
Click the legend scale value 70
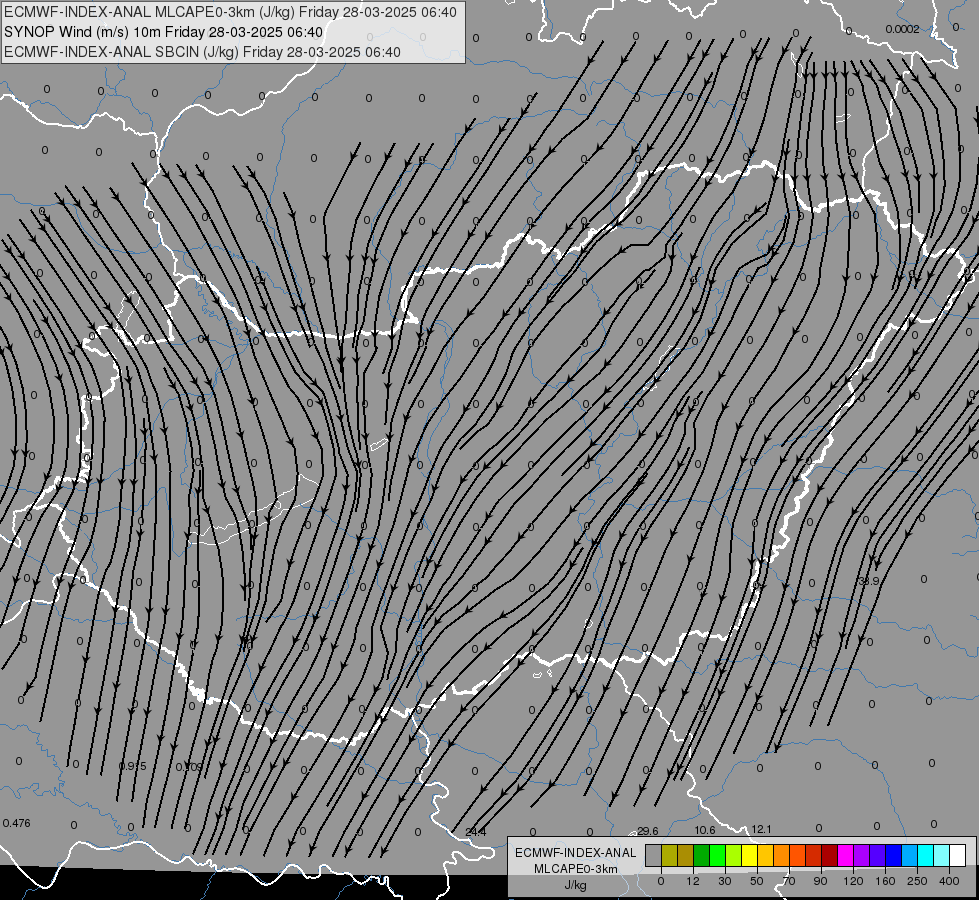pyautogui.click(x=789, y=881)
